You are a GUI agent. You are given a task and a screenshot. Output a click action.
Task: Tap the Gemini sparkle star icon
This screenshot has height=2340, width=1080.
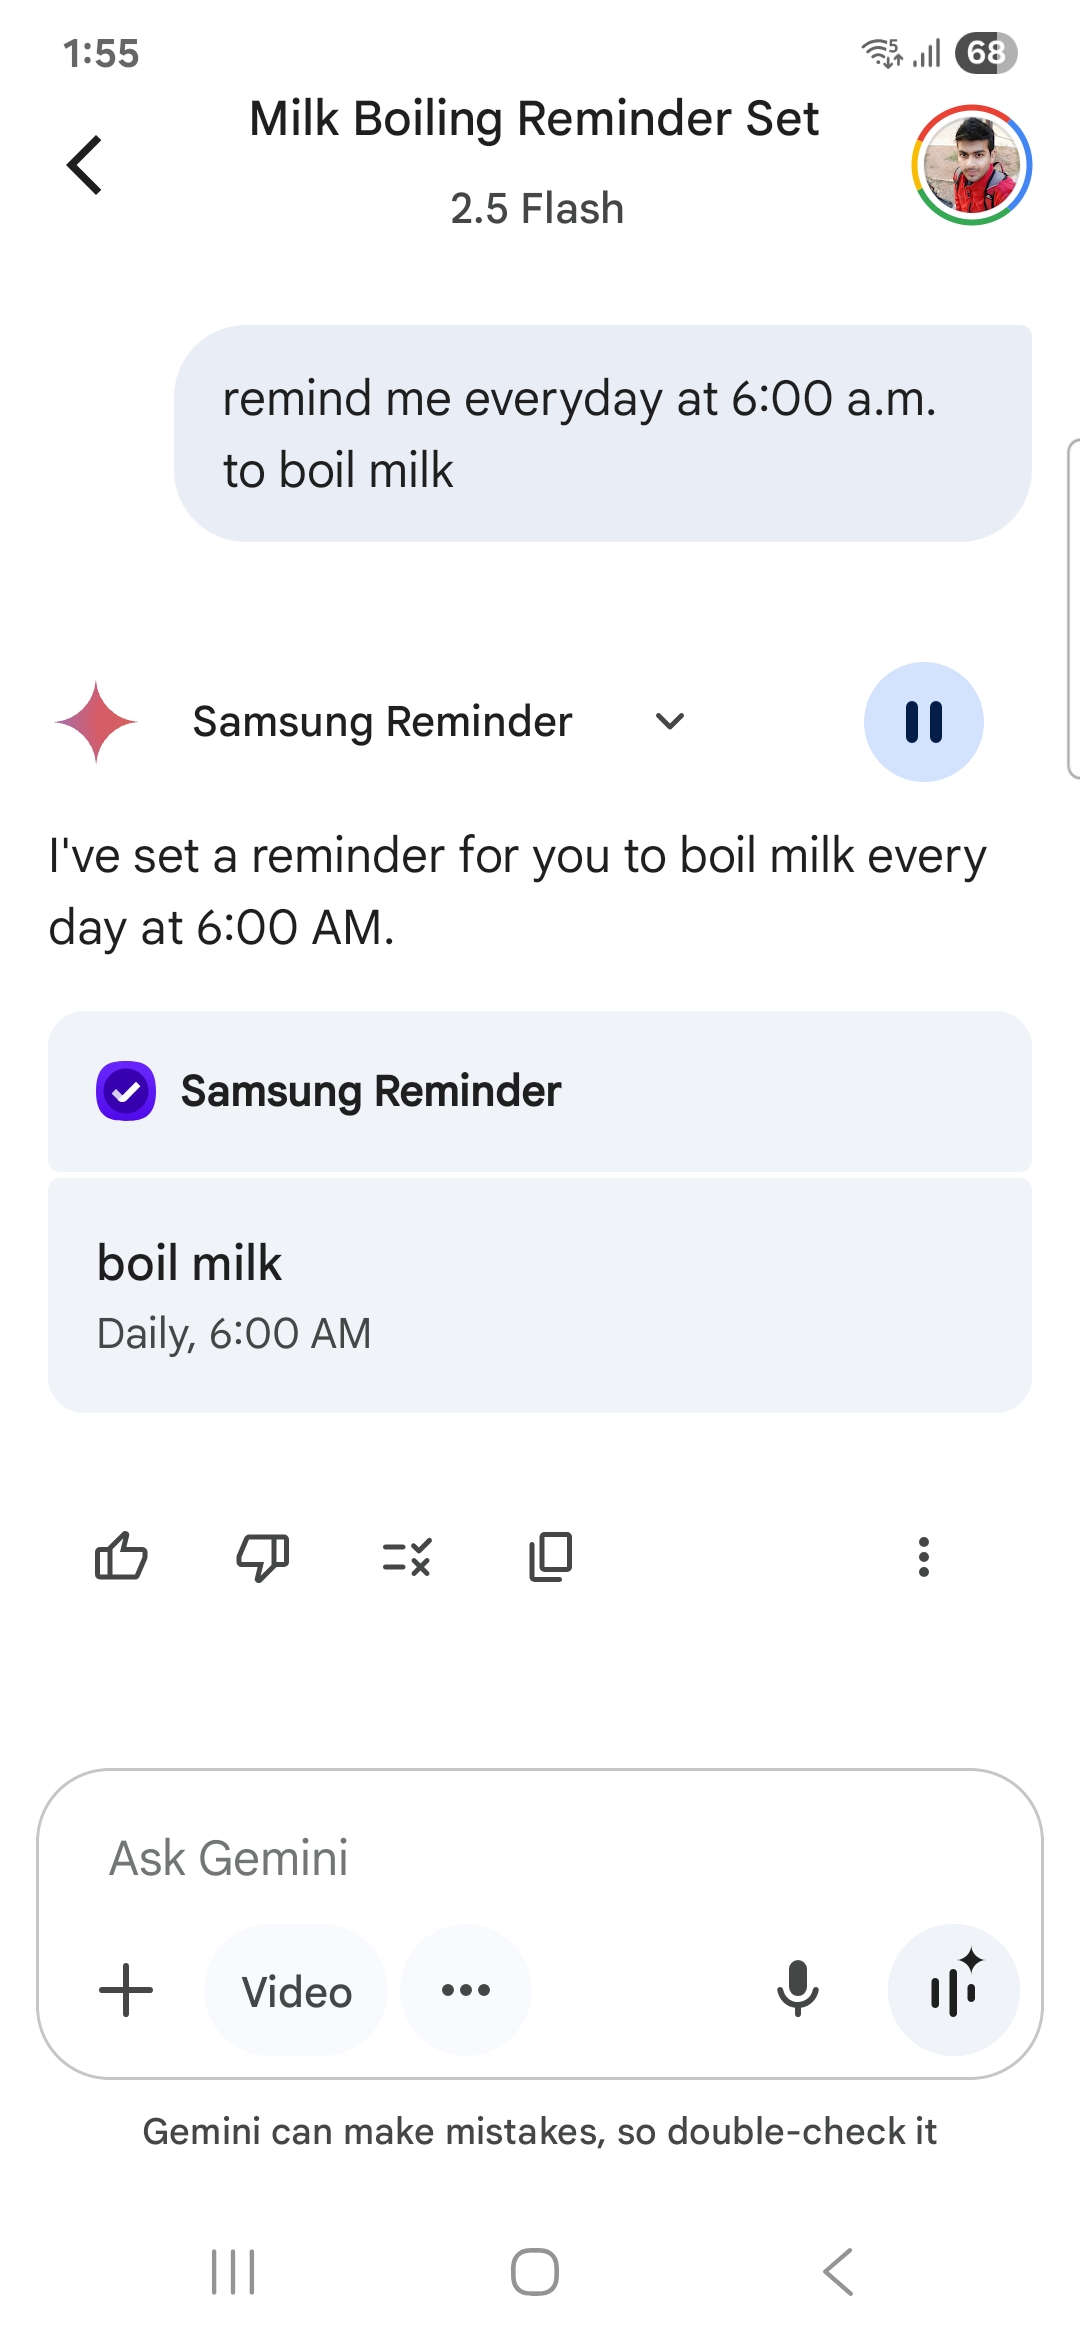pyautogui.click(x=96, y=721)
